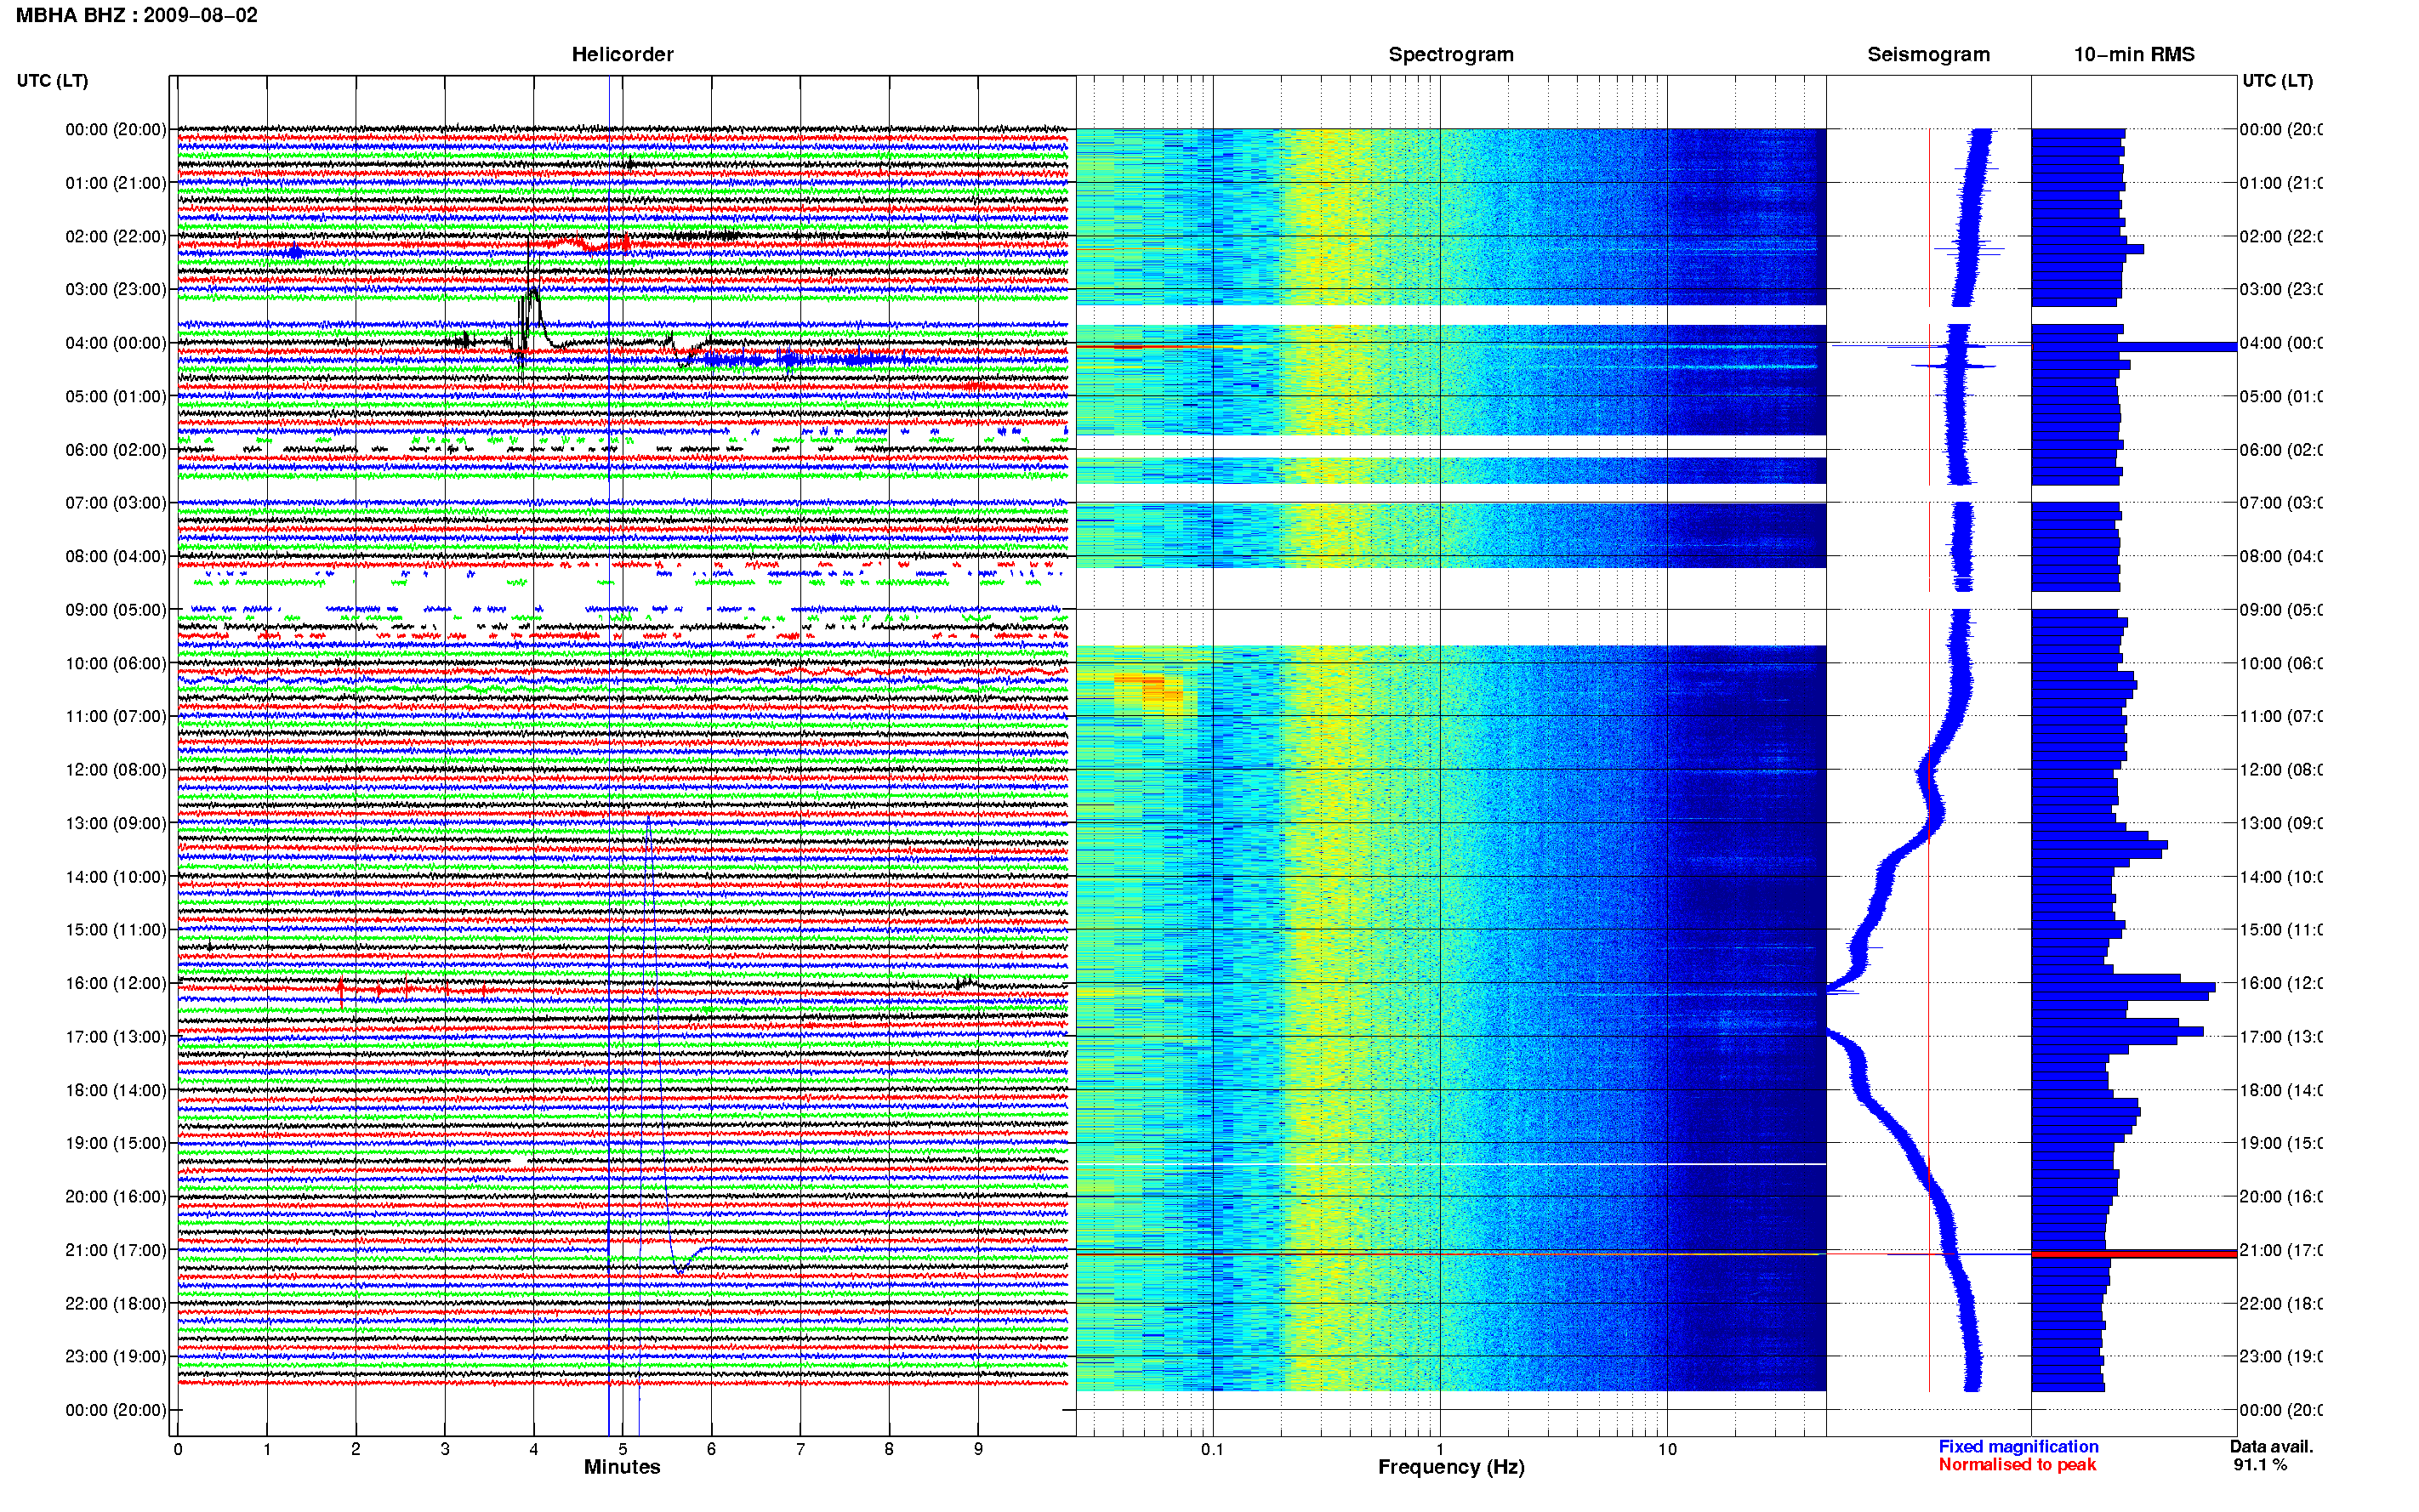
Task: Click the left '16:00 (12:00)' time label
Action: click(116, 983)
